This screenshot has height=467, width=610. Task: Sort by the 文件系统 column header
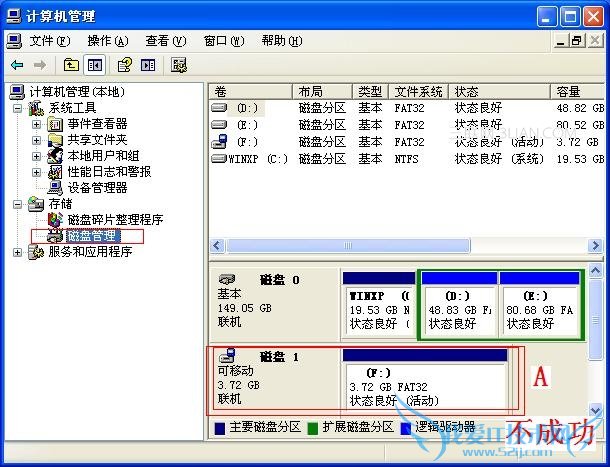419,91
